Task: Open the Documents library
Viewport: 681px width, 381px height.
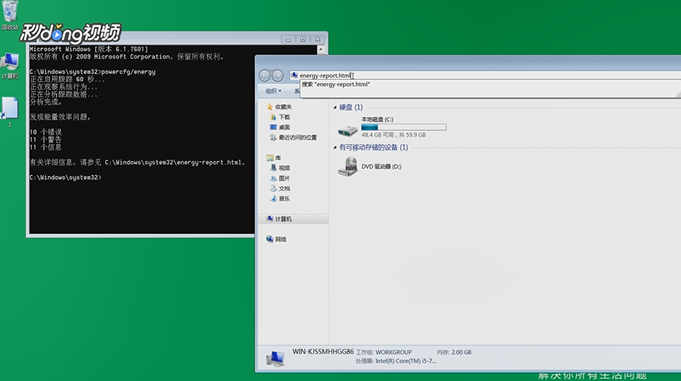Action: 280,189
